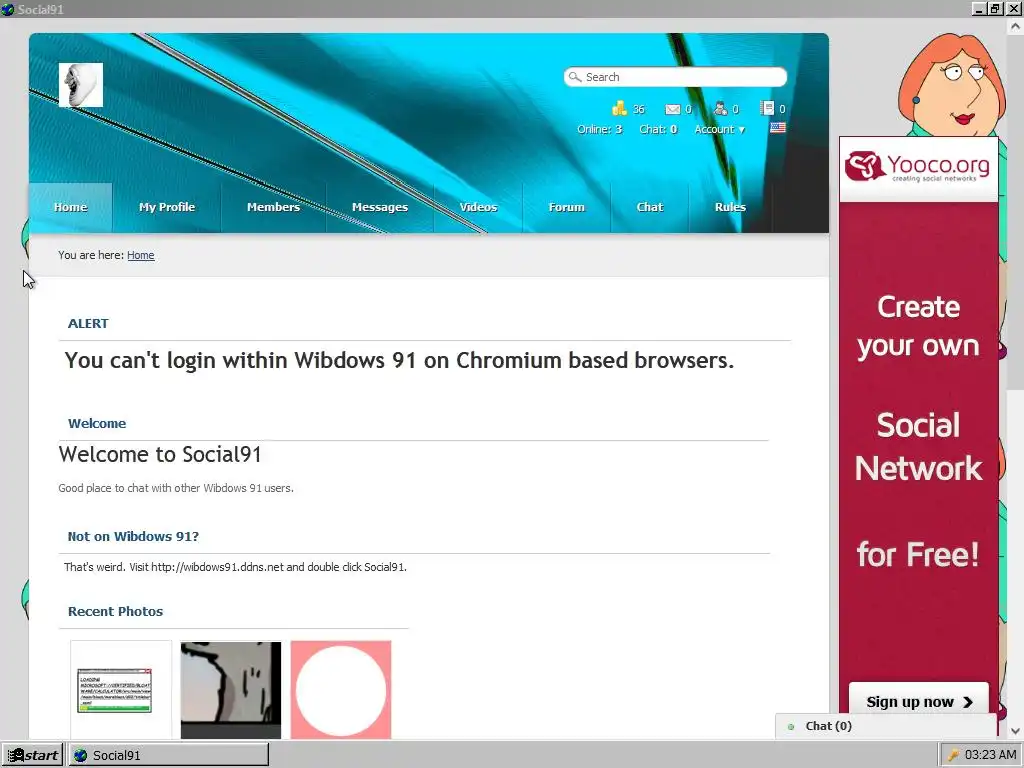Viewport: 1024px width, 768px height.
Task: Click the search magnifier icon
Action: point(575,77)
